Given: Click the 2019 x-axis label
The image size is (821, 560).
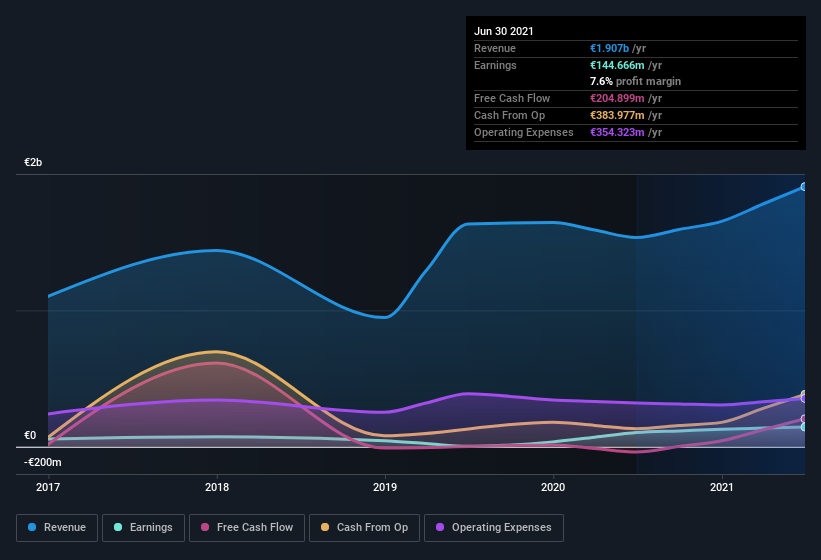Looking at the screenshot, I should 385,487.
